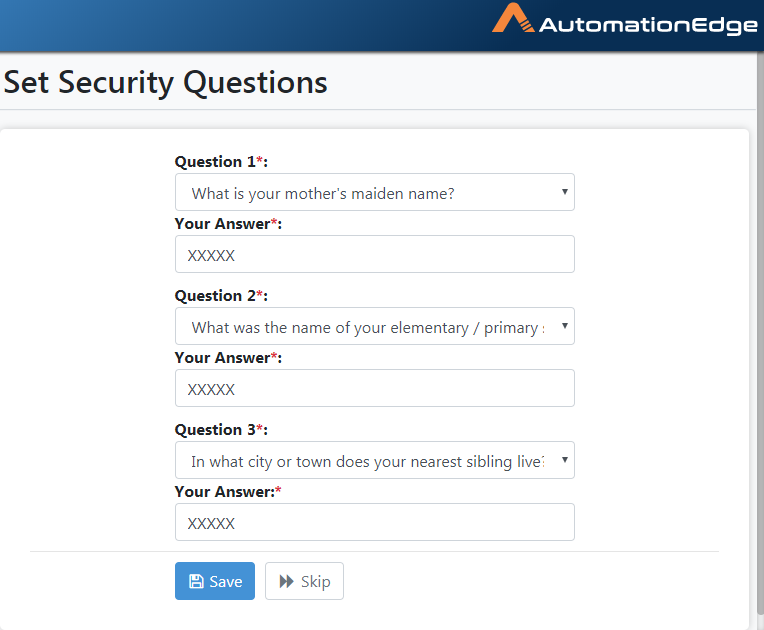Select the mother's maiden name question box
Image resolution: width=764 pixels, height=630 pixels.
tap(375, 192)
